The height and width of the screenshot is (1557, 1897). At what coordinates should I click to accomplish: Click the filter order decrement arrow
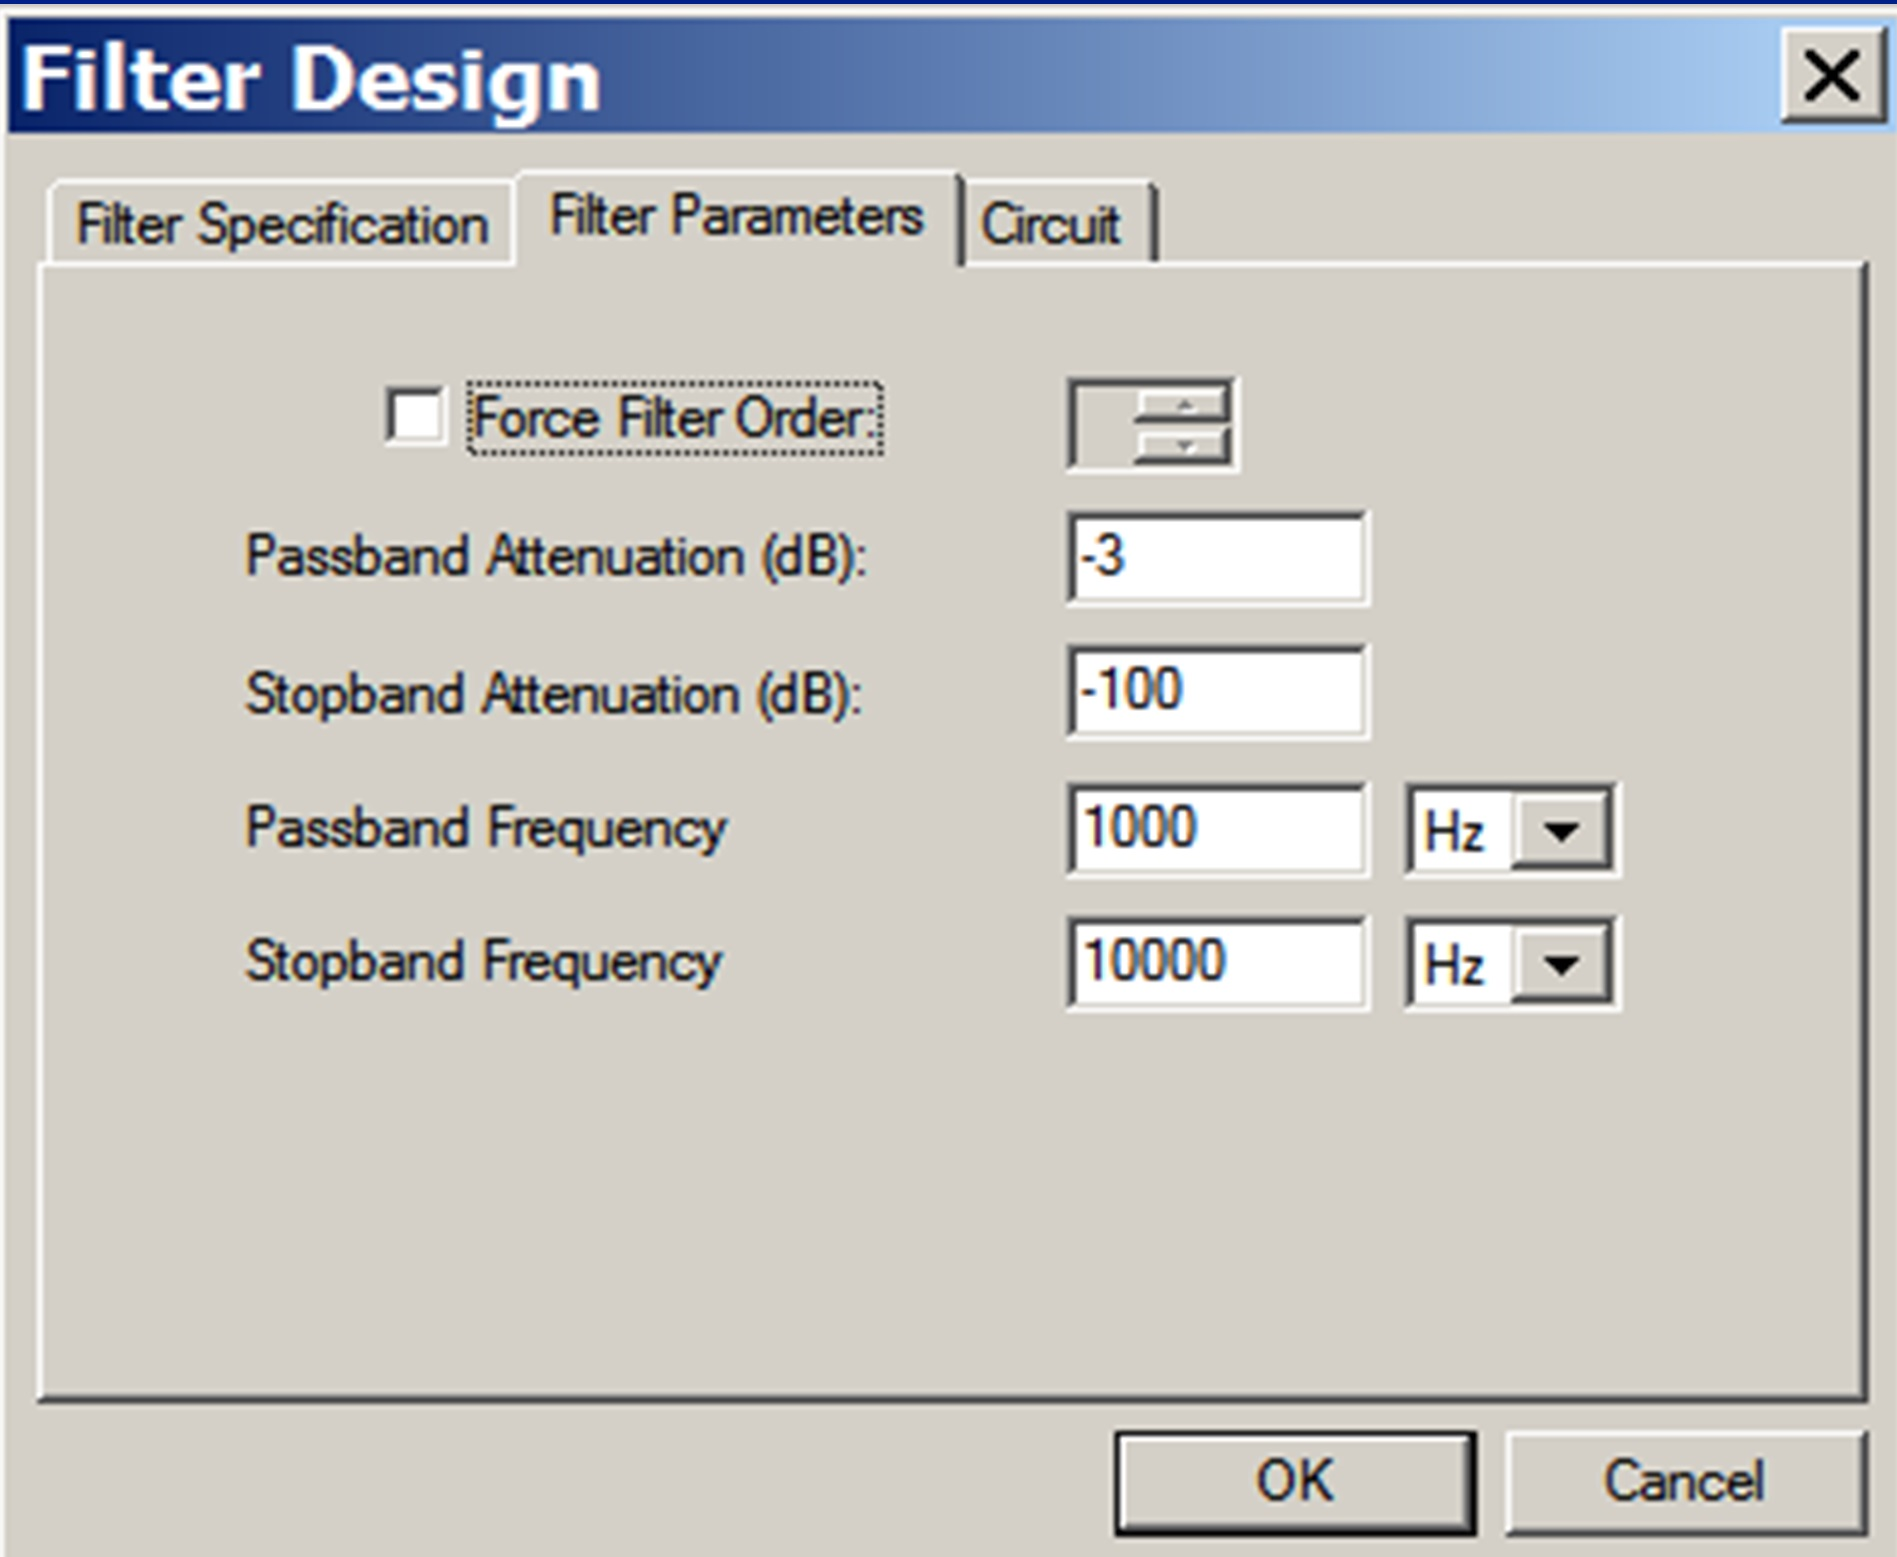click(x=1185, y=445)
